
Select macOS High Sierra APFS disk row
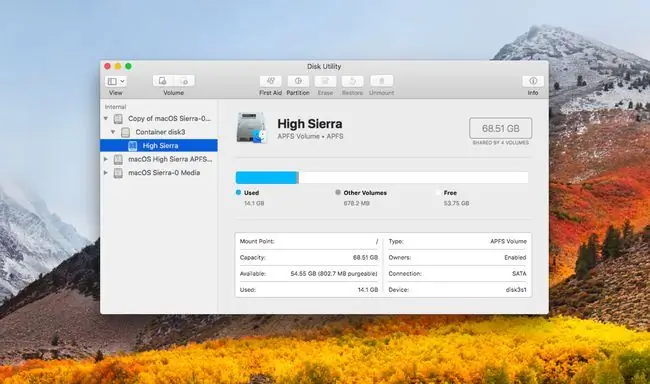point(159,159)
